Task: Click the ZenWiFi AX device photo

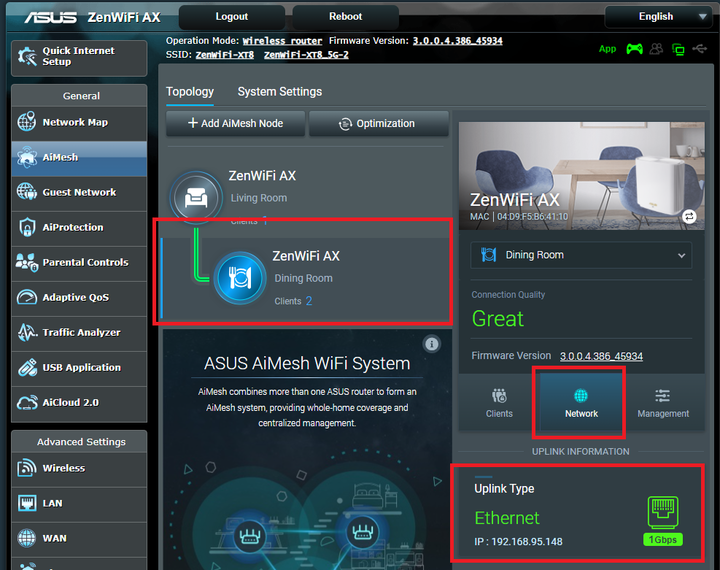Action: coord(581,176)
